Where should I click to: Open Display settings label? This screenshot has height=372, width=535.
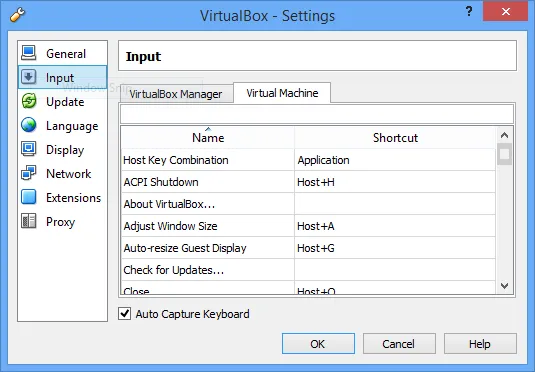(x=65, y=150)
